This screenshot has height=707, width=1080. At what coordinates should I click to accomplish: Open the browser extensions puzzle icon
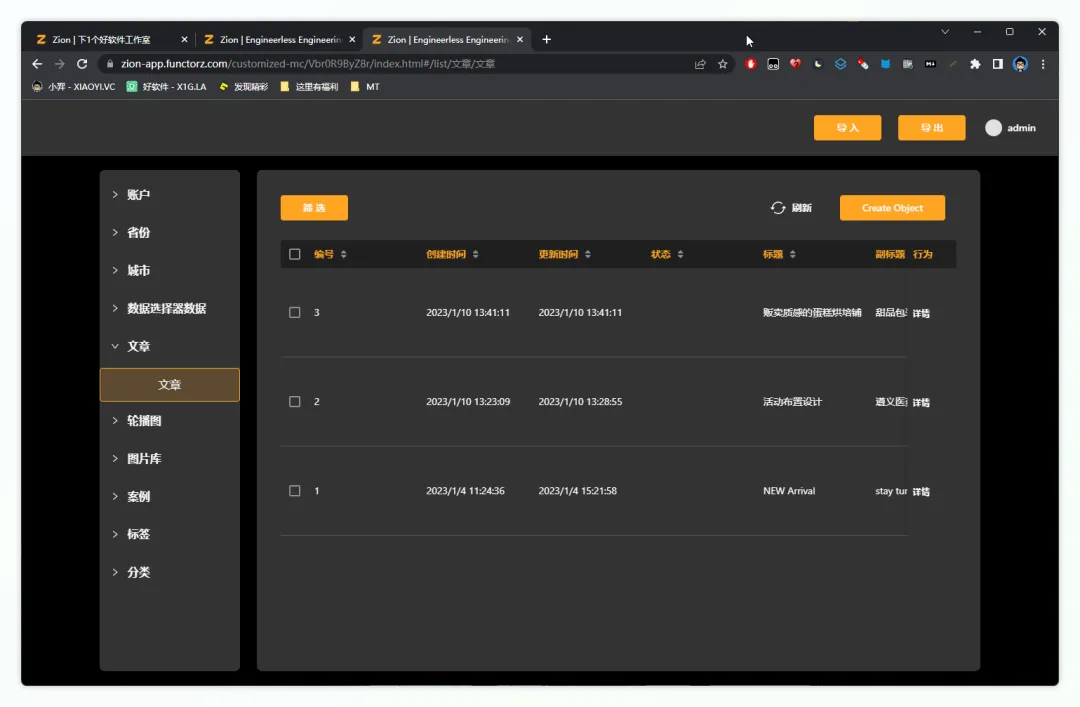coord(975,64)
